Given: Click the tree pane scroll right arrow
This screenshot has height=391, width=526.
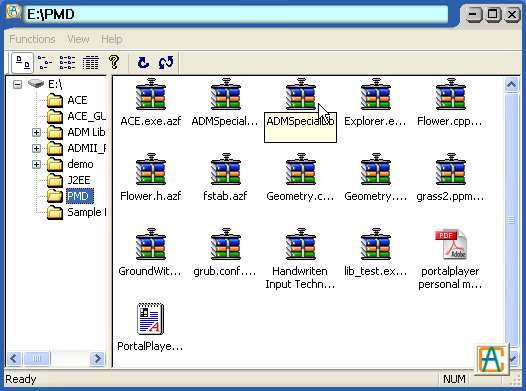Looking at the screenshot, I should click(97, 358).
